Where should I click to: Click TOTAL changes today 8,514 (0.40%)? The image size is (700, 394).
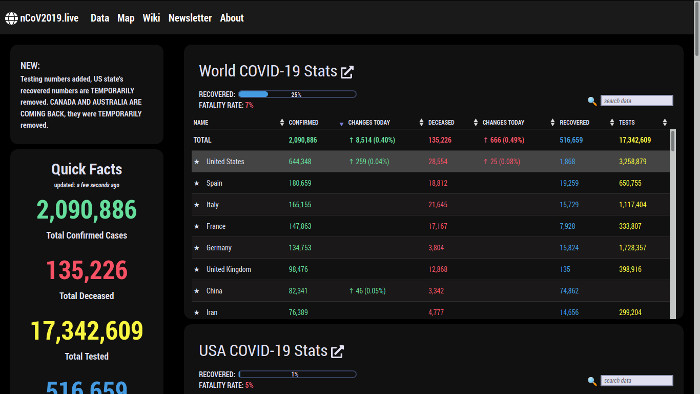(372, 140)
